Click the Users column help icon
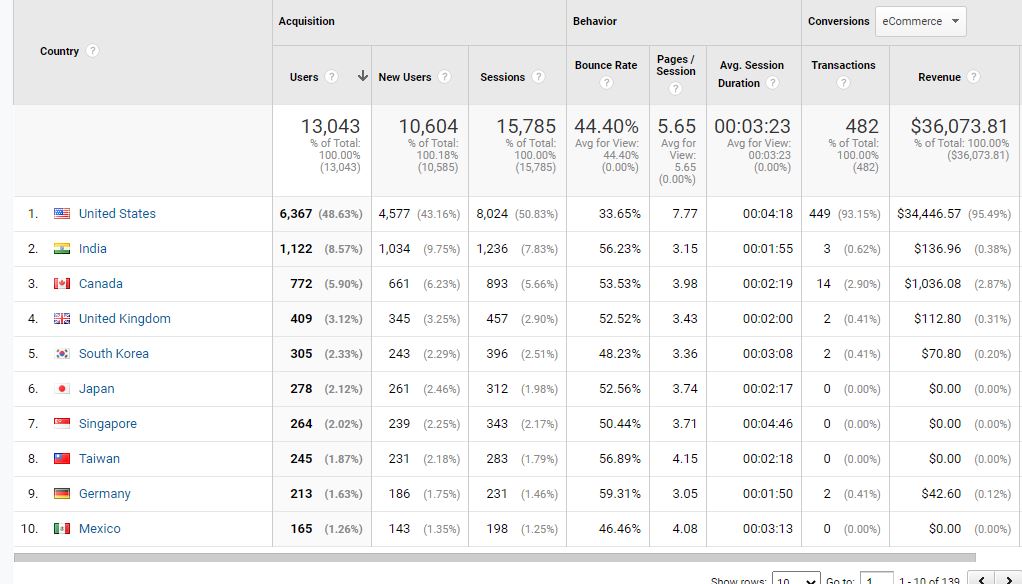 click(x=332, y=77)
